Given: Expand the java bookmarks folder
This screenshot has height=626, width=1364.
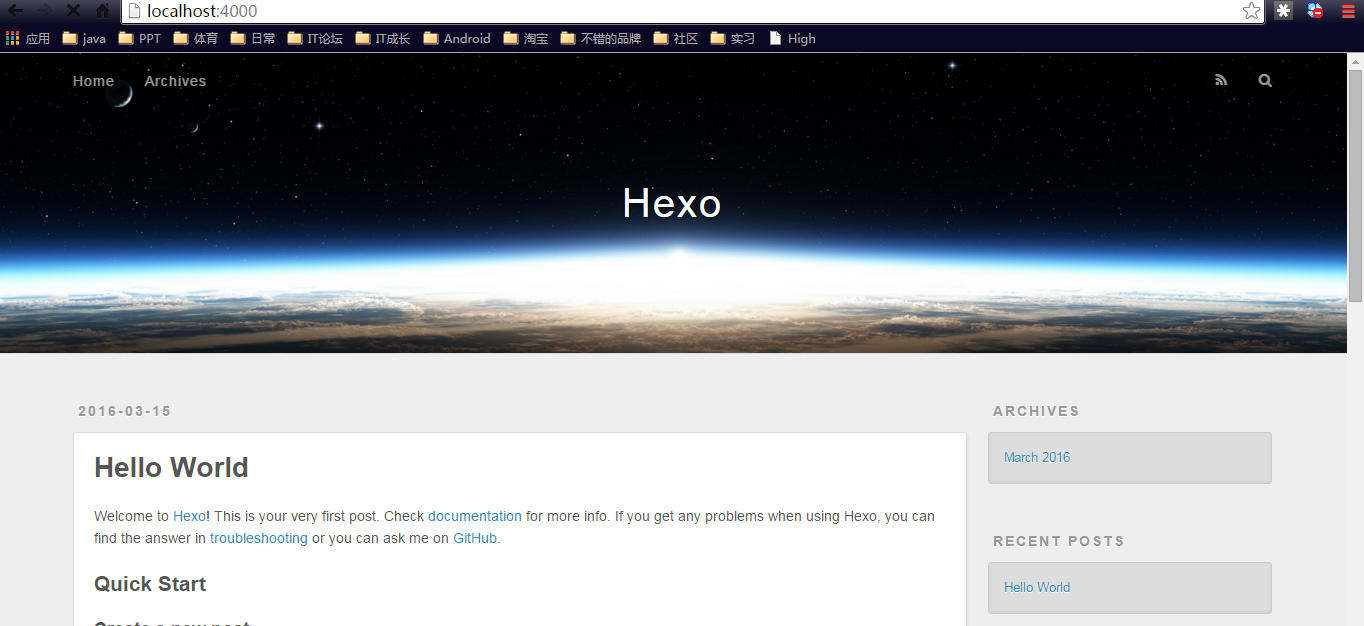Looking at the screenshot, I should (84, 39).
